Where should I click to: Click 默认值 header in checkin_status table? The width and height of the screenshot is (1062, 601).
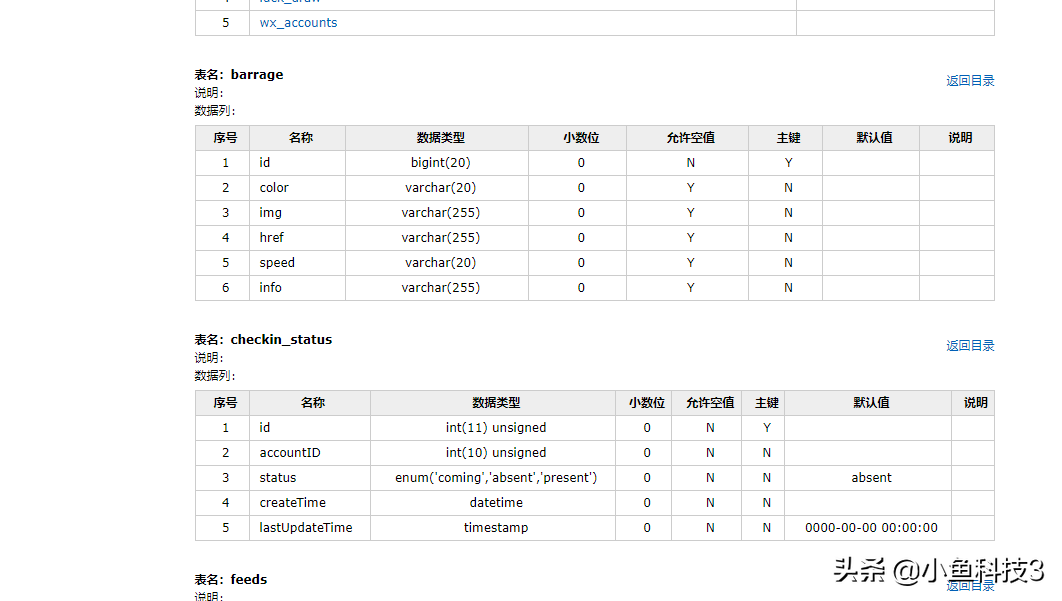[868, 402]
